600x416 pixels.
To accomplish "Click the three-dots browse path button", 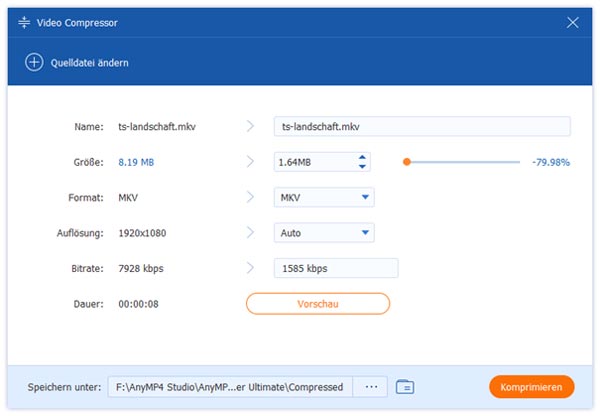I will (x=371, y=387).
